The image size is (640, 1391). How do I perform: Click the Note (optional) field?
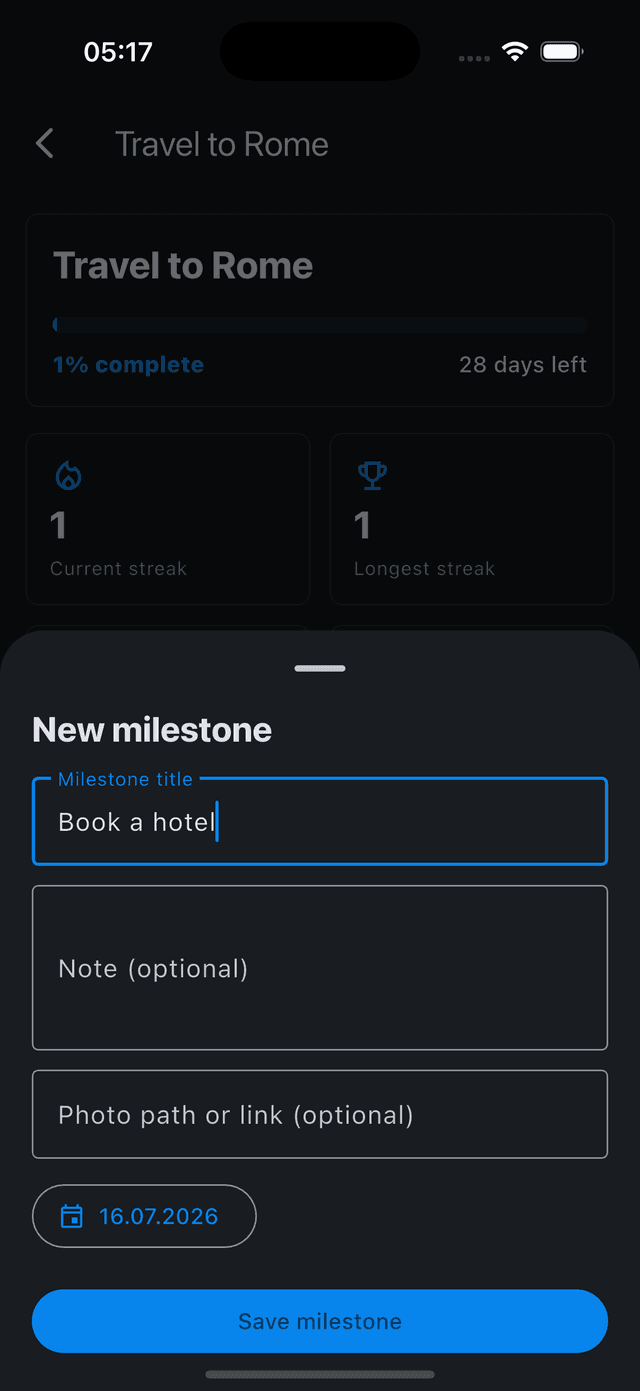[320, 968]
